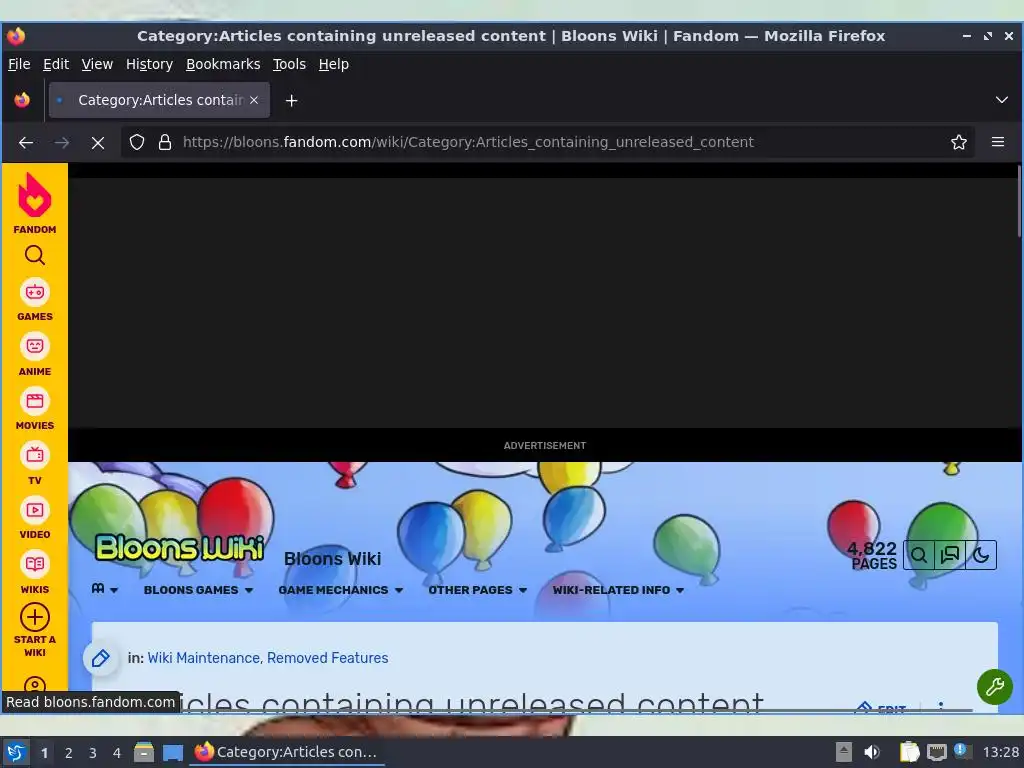Switch to workspace 2 in taskbar
The width and height of the screenshot is (1024, 768).
tap(69, 753)
